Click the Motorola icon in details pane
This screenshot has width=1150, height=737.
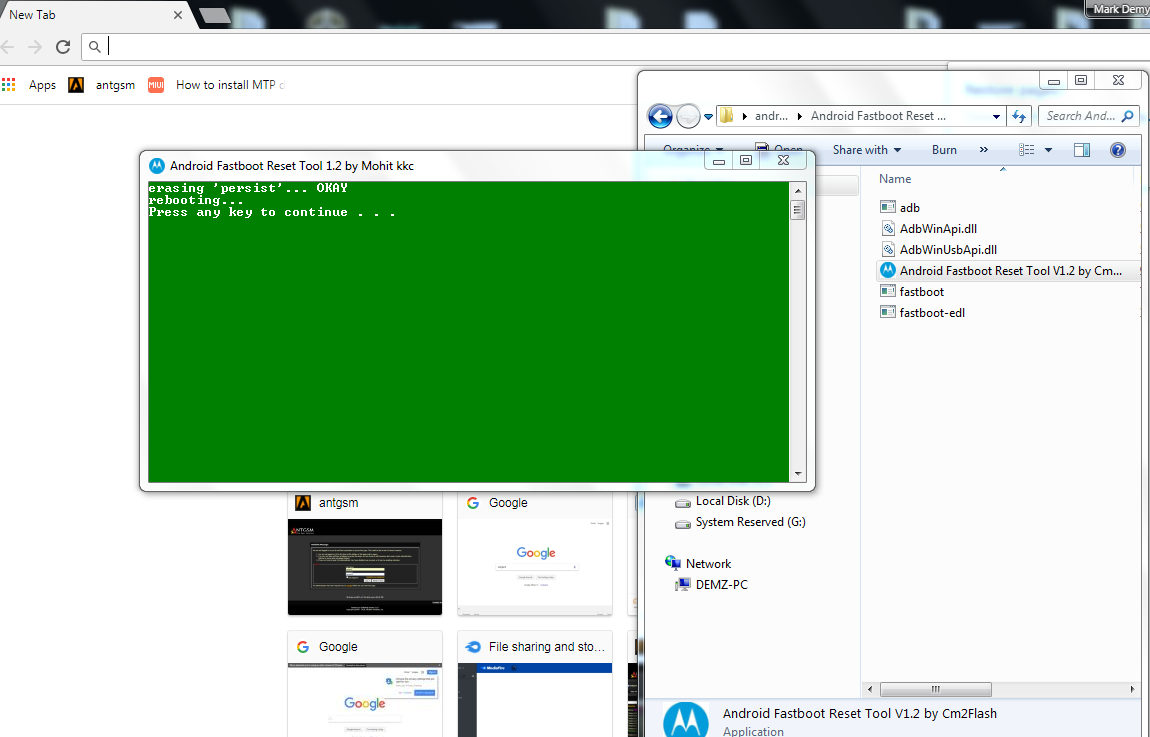coord(686,719)
